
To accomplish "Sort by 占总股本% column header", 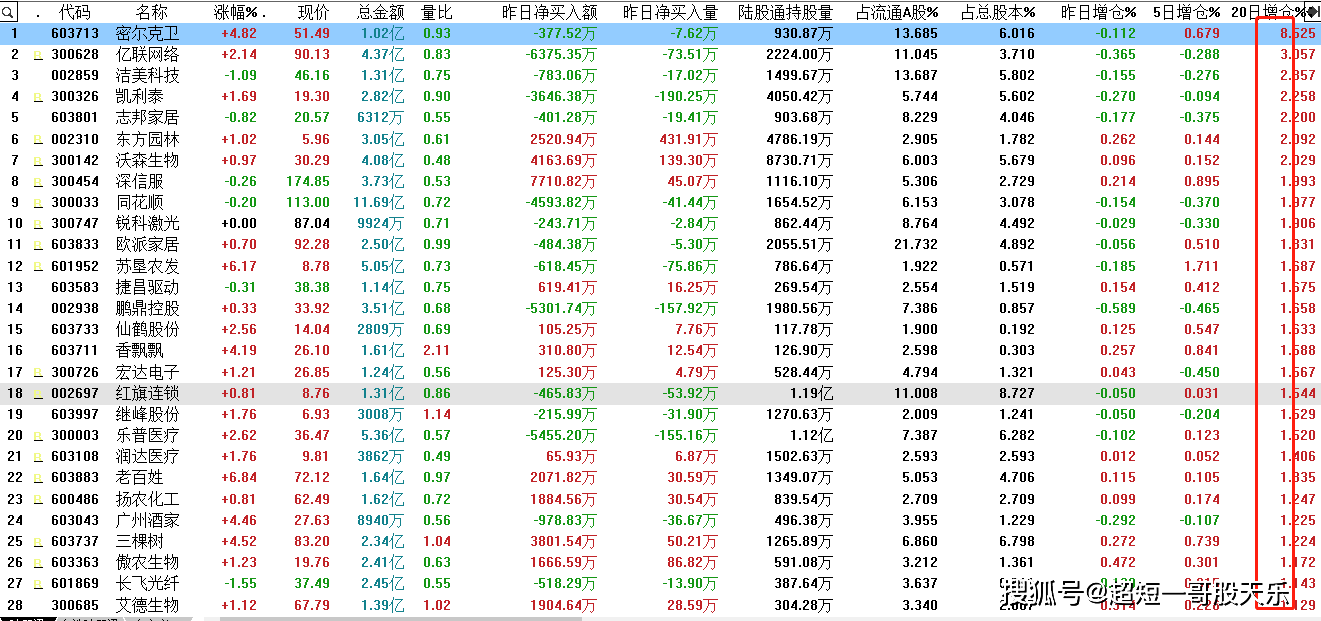I will [x=997, y=12].
